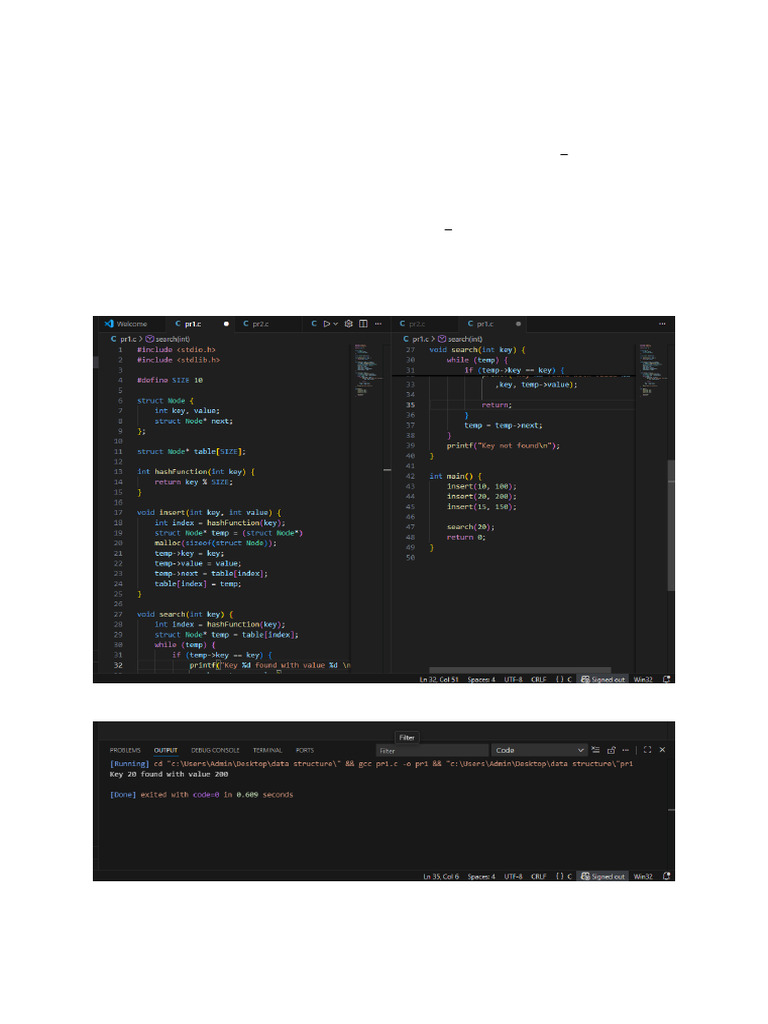Click the notifications bell in the upper status bar
The image size is (768, 1024).
point(666,679)
